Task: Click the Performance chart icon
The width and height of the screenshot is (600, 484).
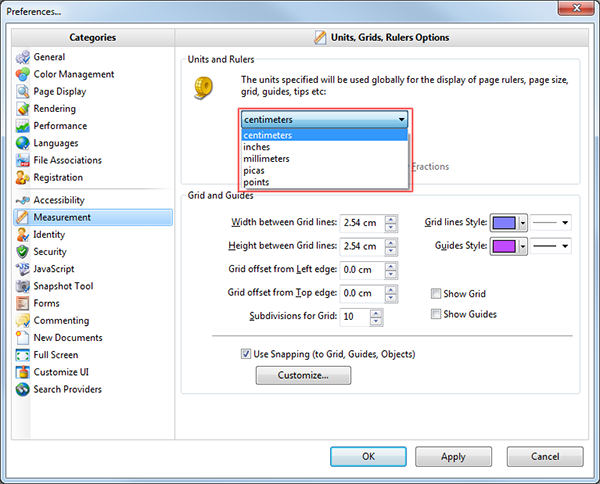Action: tap(23, 126)
